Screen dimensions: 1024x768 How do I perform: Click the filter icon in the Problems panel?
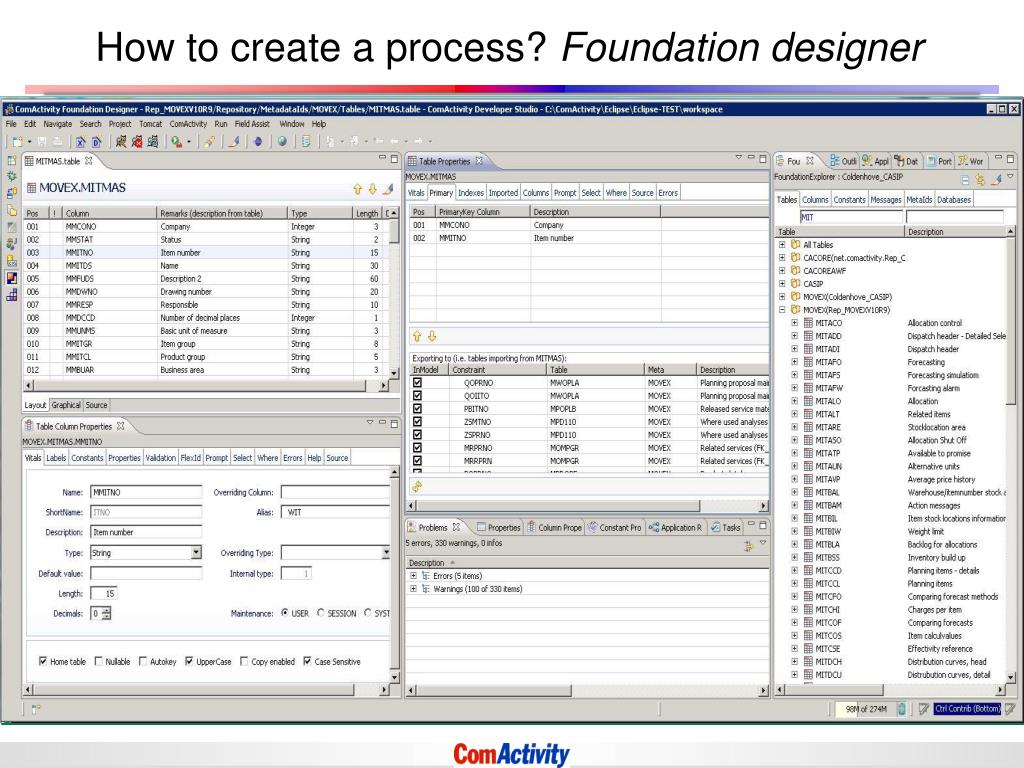click(748, 546)
